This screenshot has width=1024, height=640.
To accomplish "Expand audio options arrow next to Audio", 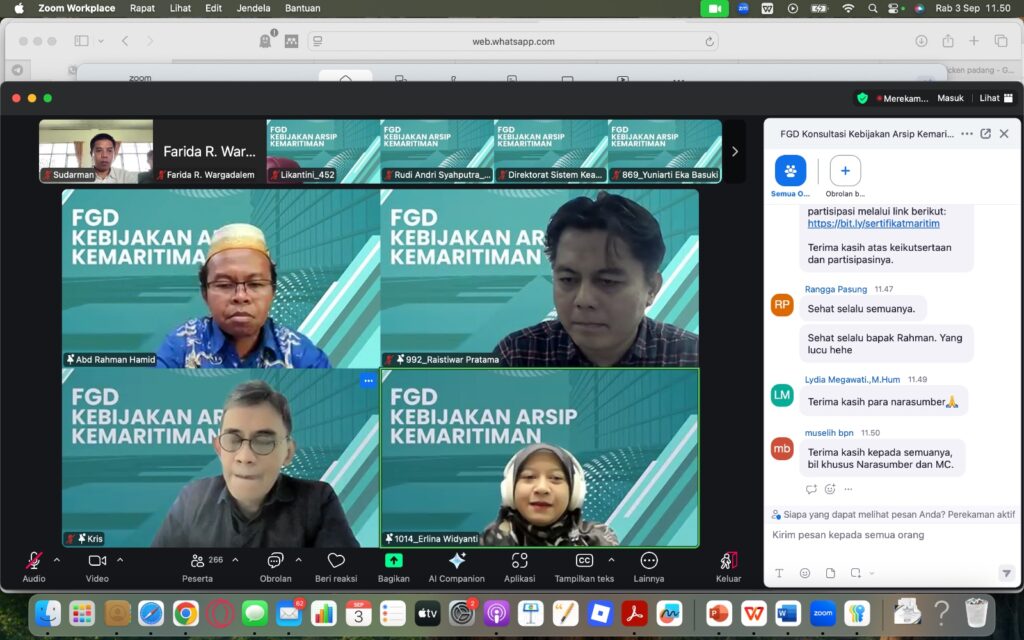I will pos(57,560).
